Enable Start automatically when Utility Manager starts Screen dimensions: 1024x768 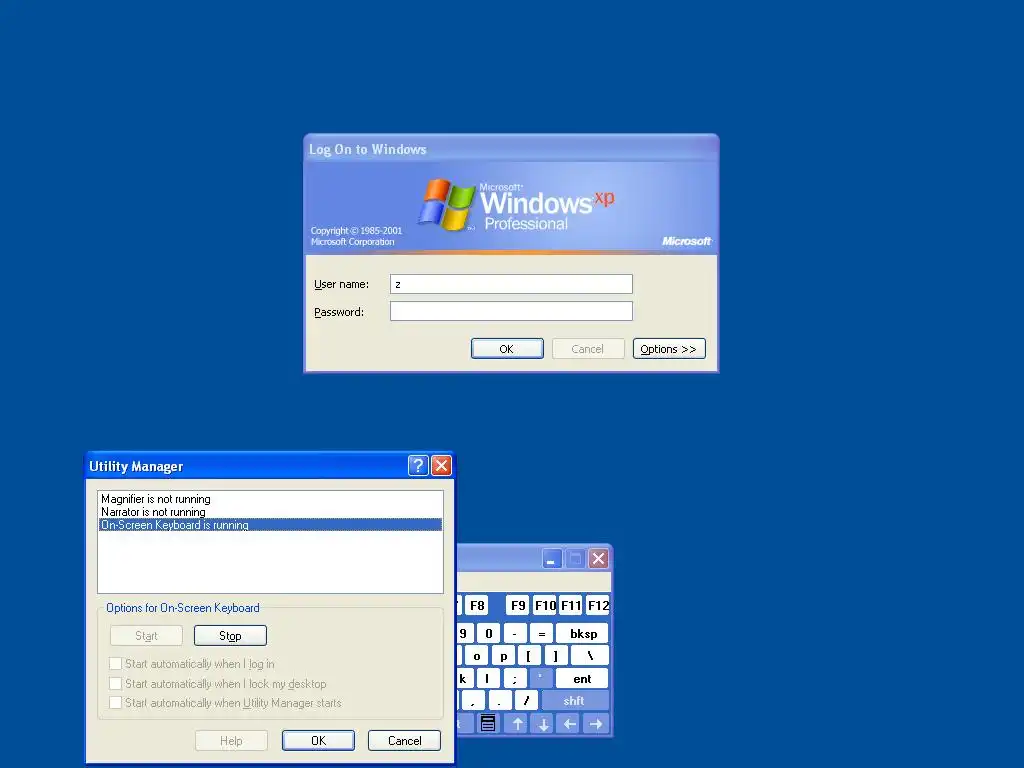(116, 703)
